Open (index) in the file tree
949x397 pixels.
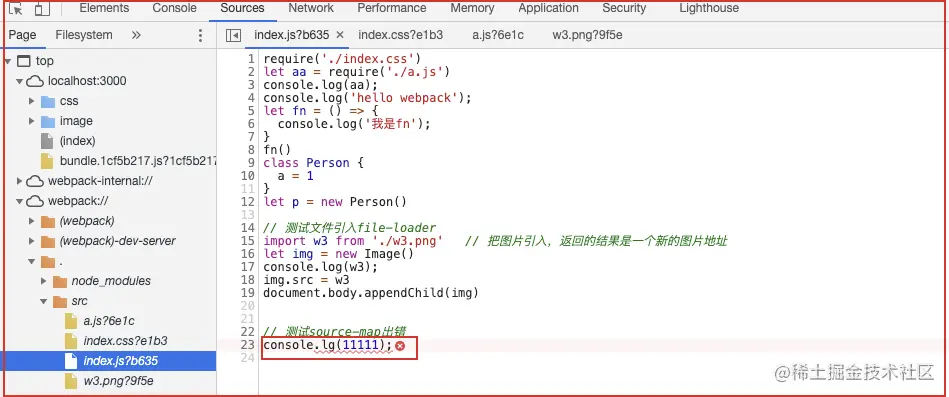(x=77, y=141)
